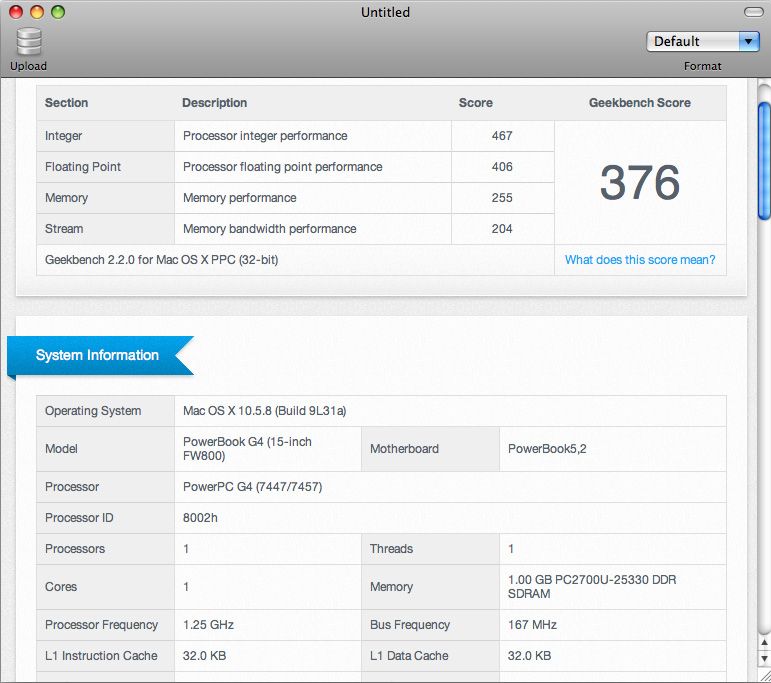This screenshot has width=771, height=683.
Task: Select the Processor ID value 8002h
Action: [x=201, y=518]
